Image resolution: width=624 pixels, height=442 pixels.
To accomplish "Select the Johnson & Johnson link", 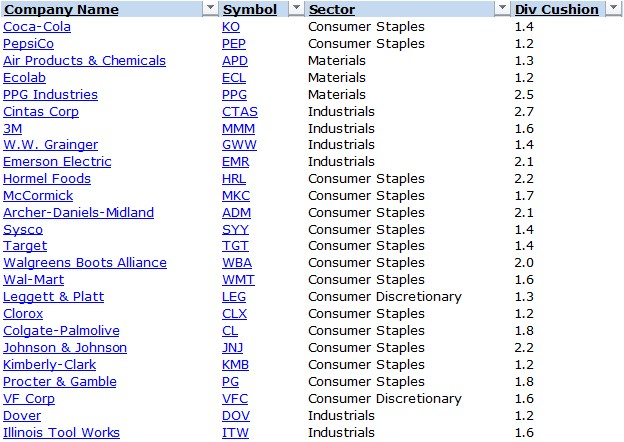I will [x=64, y=347].
